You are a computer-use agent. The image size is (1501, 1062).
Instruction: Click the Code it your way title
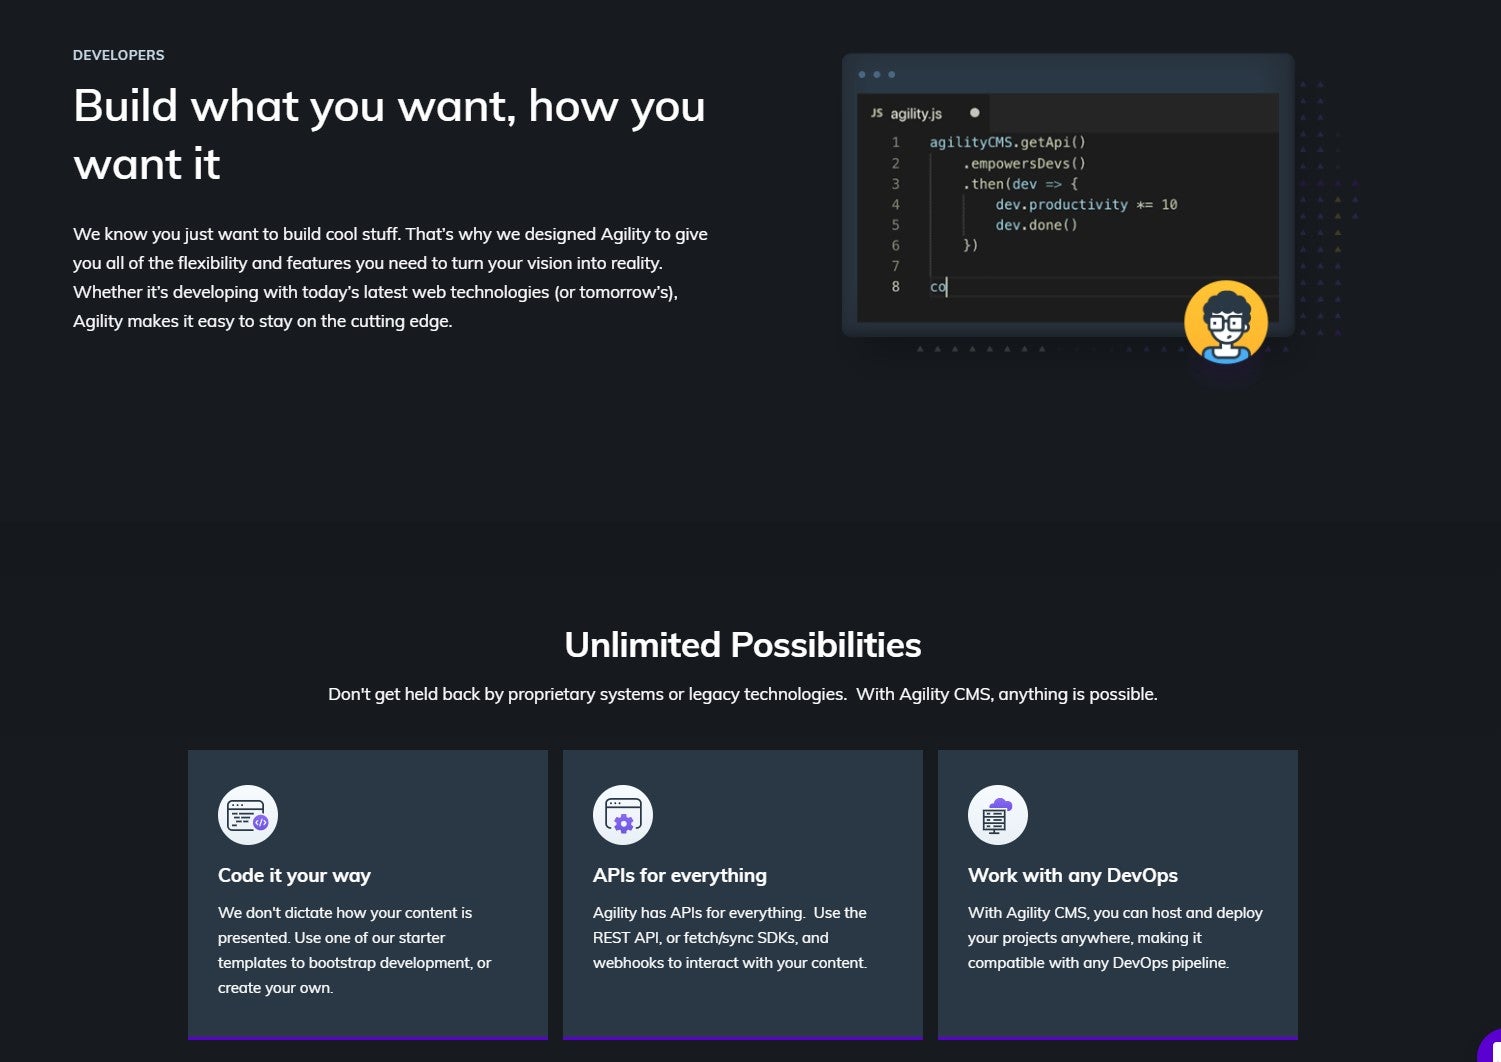pos(294,875)
